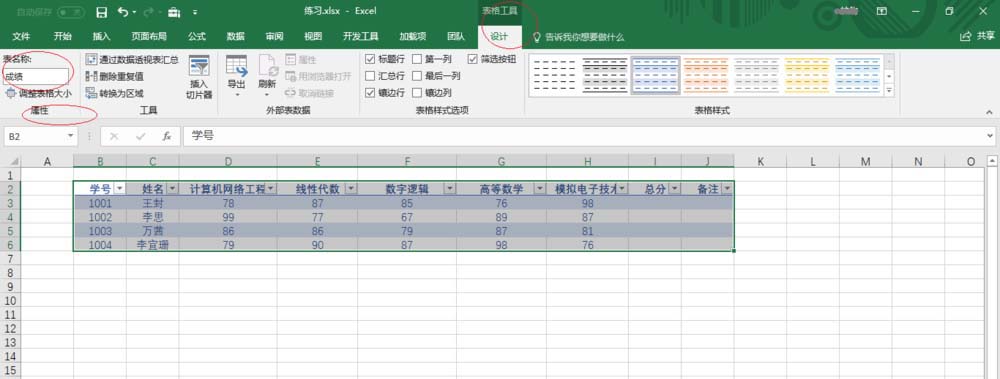Screen dimensions: 1000x379
Task: Click the formula bar cancel X icon
Action: (114, 136)
